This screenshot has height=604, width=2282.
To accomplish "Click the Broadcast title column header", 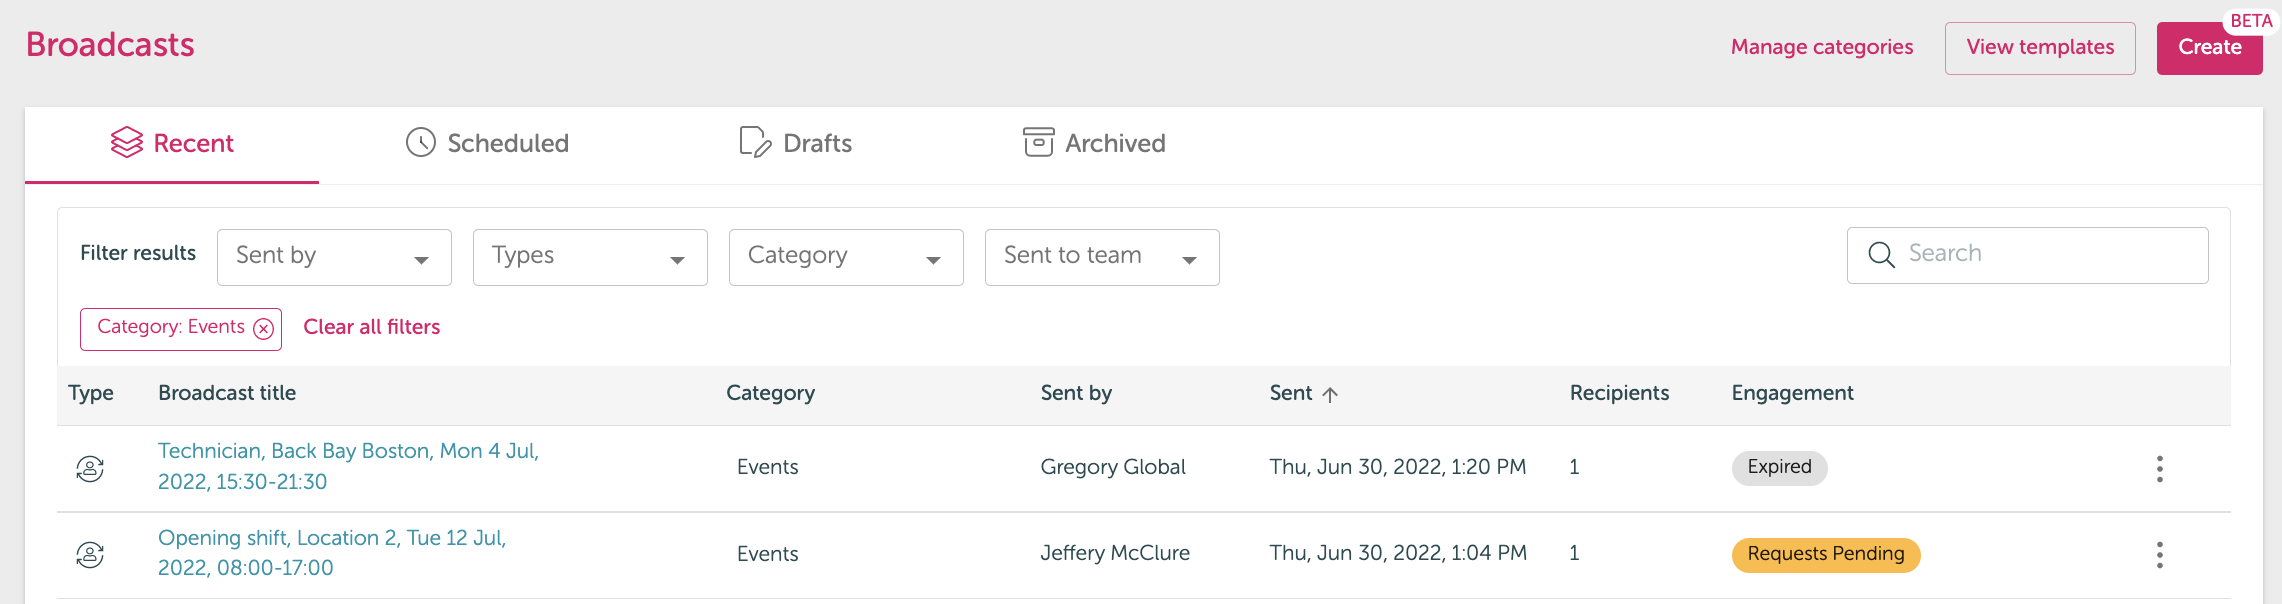I will point(227,393).
